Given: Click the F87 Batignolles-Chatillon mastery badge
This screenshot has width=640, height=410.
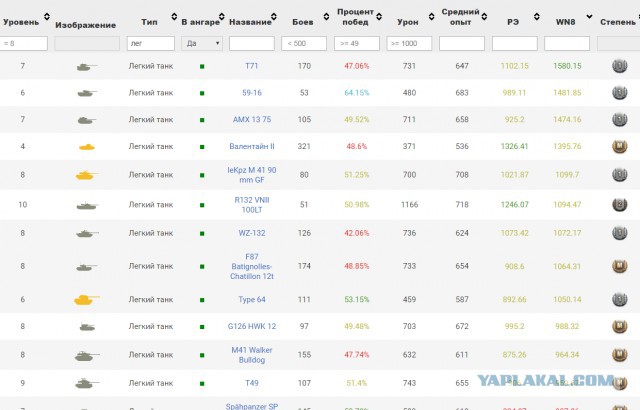Looking at the screenshot, I should click(x=619, y=266).
